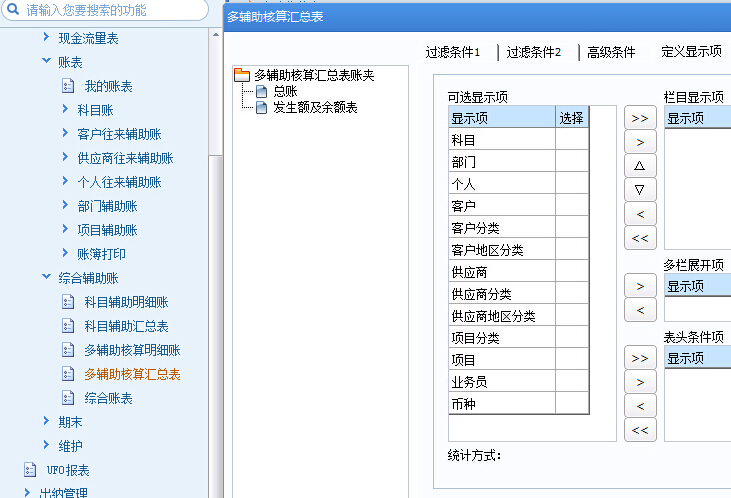Add item to 多栏展开项 (>)
The width and height of the screenshot is (731, 498).
click(640, 286)
